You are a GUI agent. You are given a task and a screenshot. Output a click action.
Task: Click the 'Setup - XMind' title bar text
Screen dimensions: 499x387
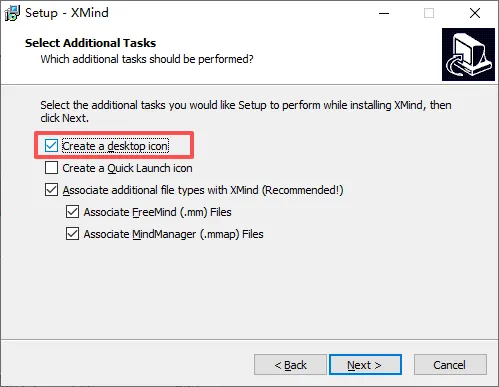[x=67, y=13]
